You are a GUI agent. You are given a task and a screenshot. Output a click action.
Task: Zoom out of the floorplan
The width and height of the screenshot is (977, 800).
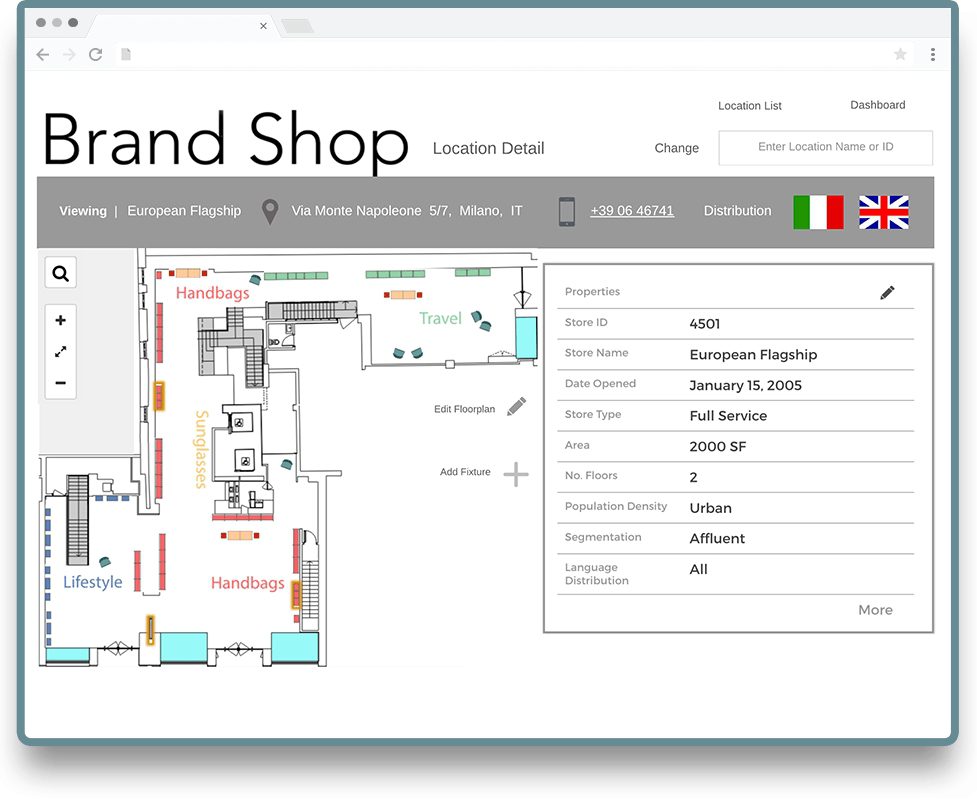pyautogui.click(x=61, y=383)
